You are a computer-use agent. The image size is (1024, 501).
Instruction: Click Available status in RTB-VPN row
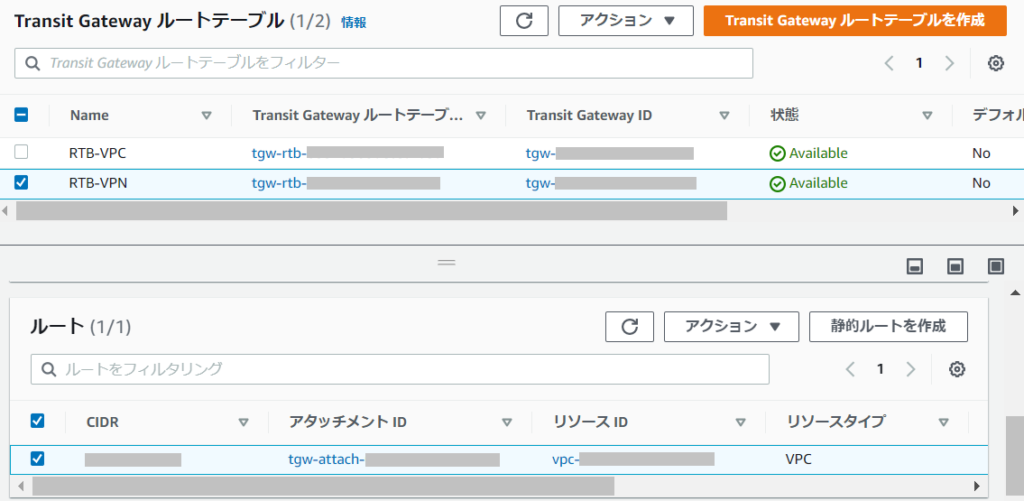click(x=808, y=183)
